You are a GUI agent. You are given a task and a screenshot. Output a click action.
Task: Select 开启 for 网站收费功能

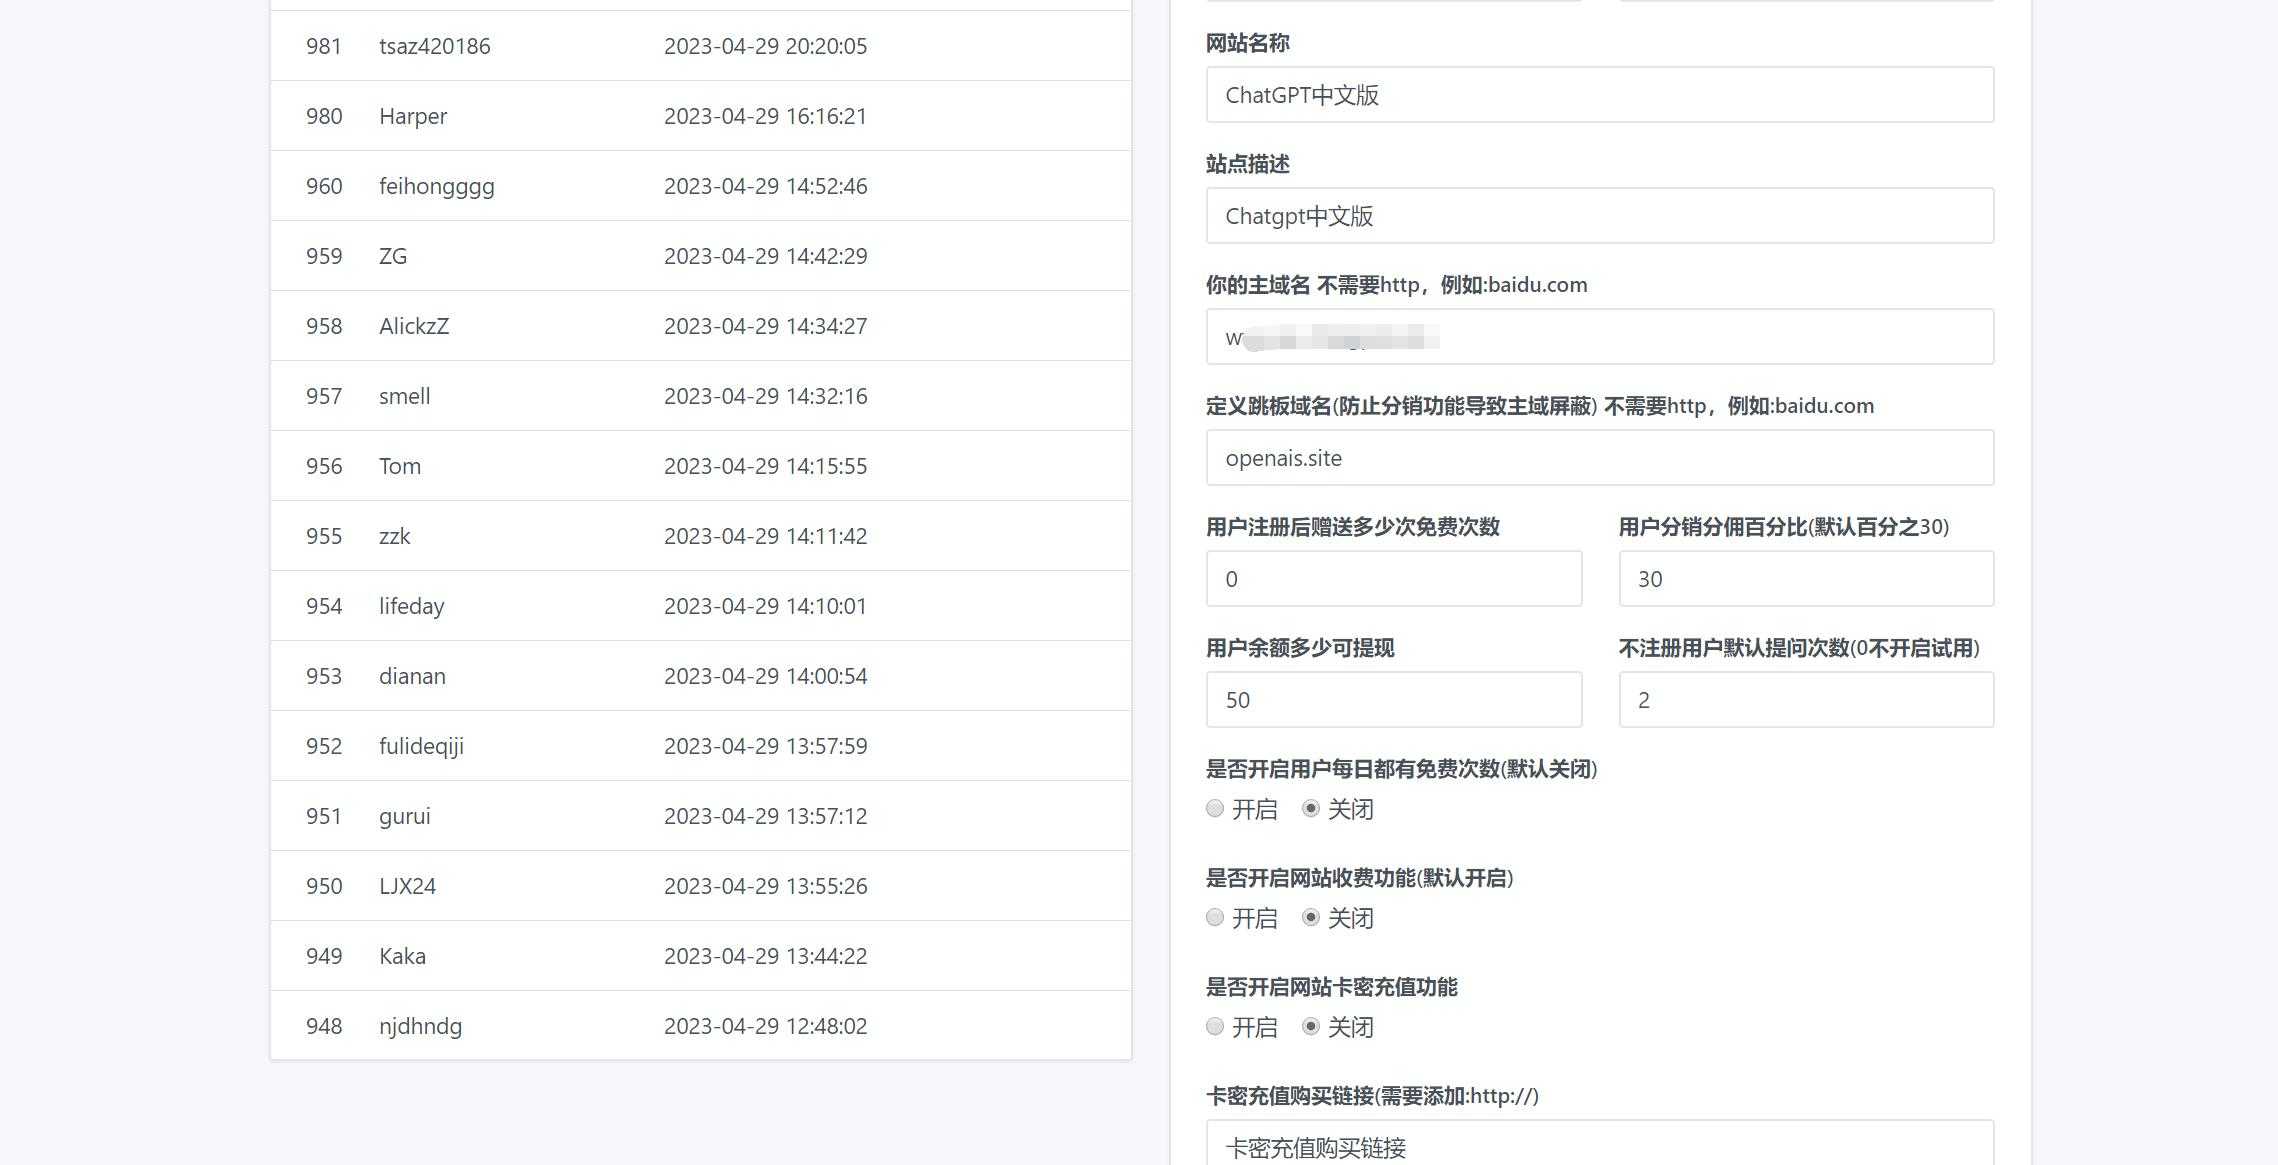[x=1214, y=917]
